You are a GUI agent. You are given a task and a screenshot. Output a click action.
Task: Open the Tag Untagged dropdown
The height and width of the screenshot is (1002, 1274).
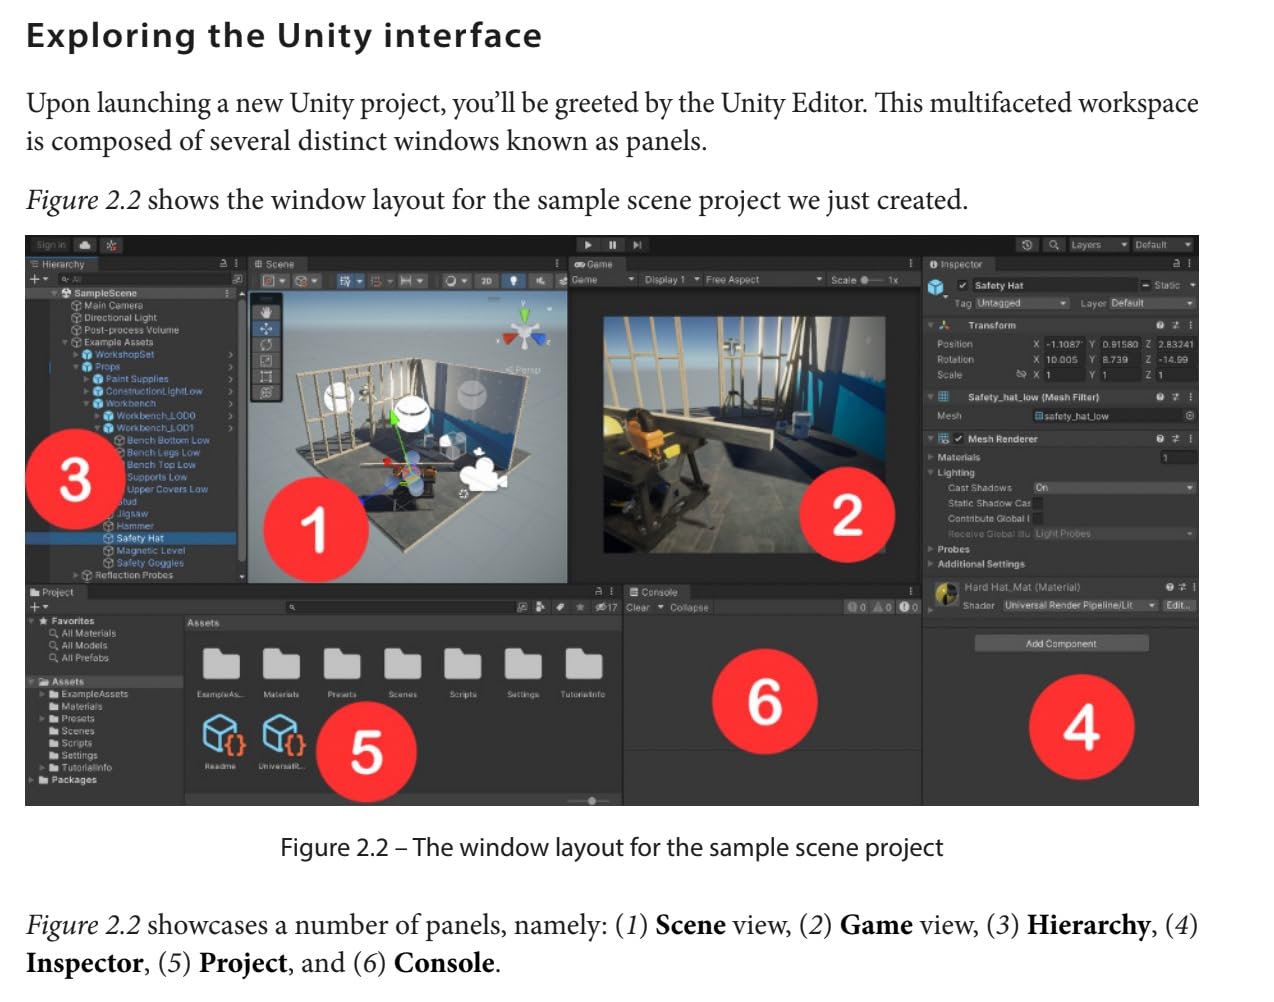[1021, 303]
